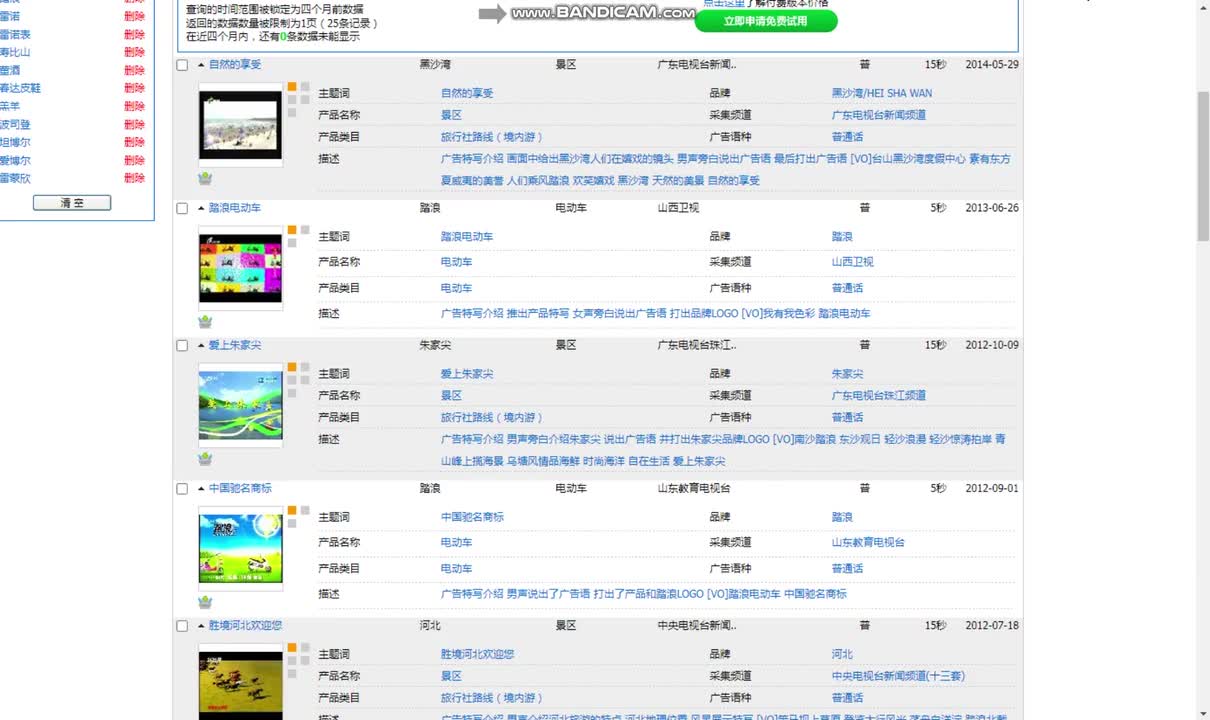Click the channel link 广东电视台新闻频道
The height and width of the screenshot is (720, 1210).
[x=879, y=115]
